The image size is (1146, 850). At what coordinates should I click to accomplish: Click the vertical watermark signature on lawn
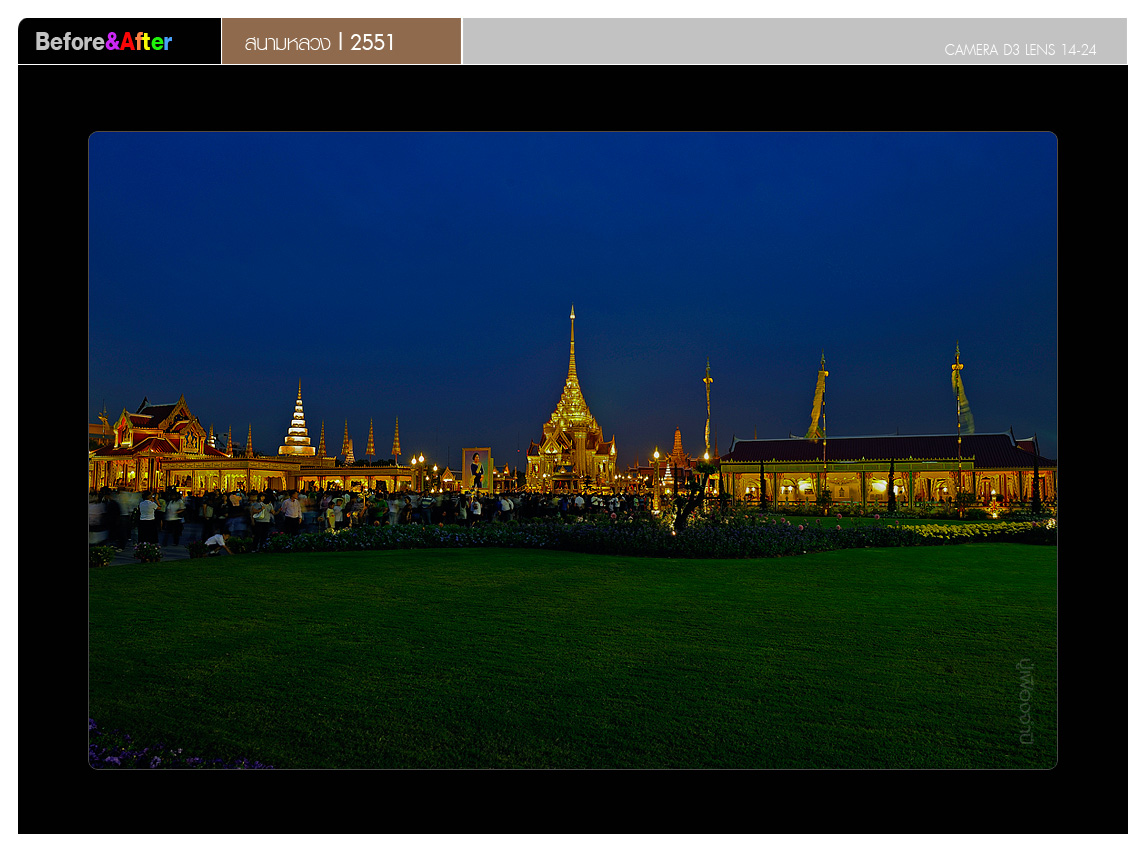(x=1024, y=701)
